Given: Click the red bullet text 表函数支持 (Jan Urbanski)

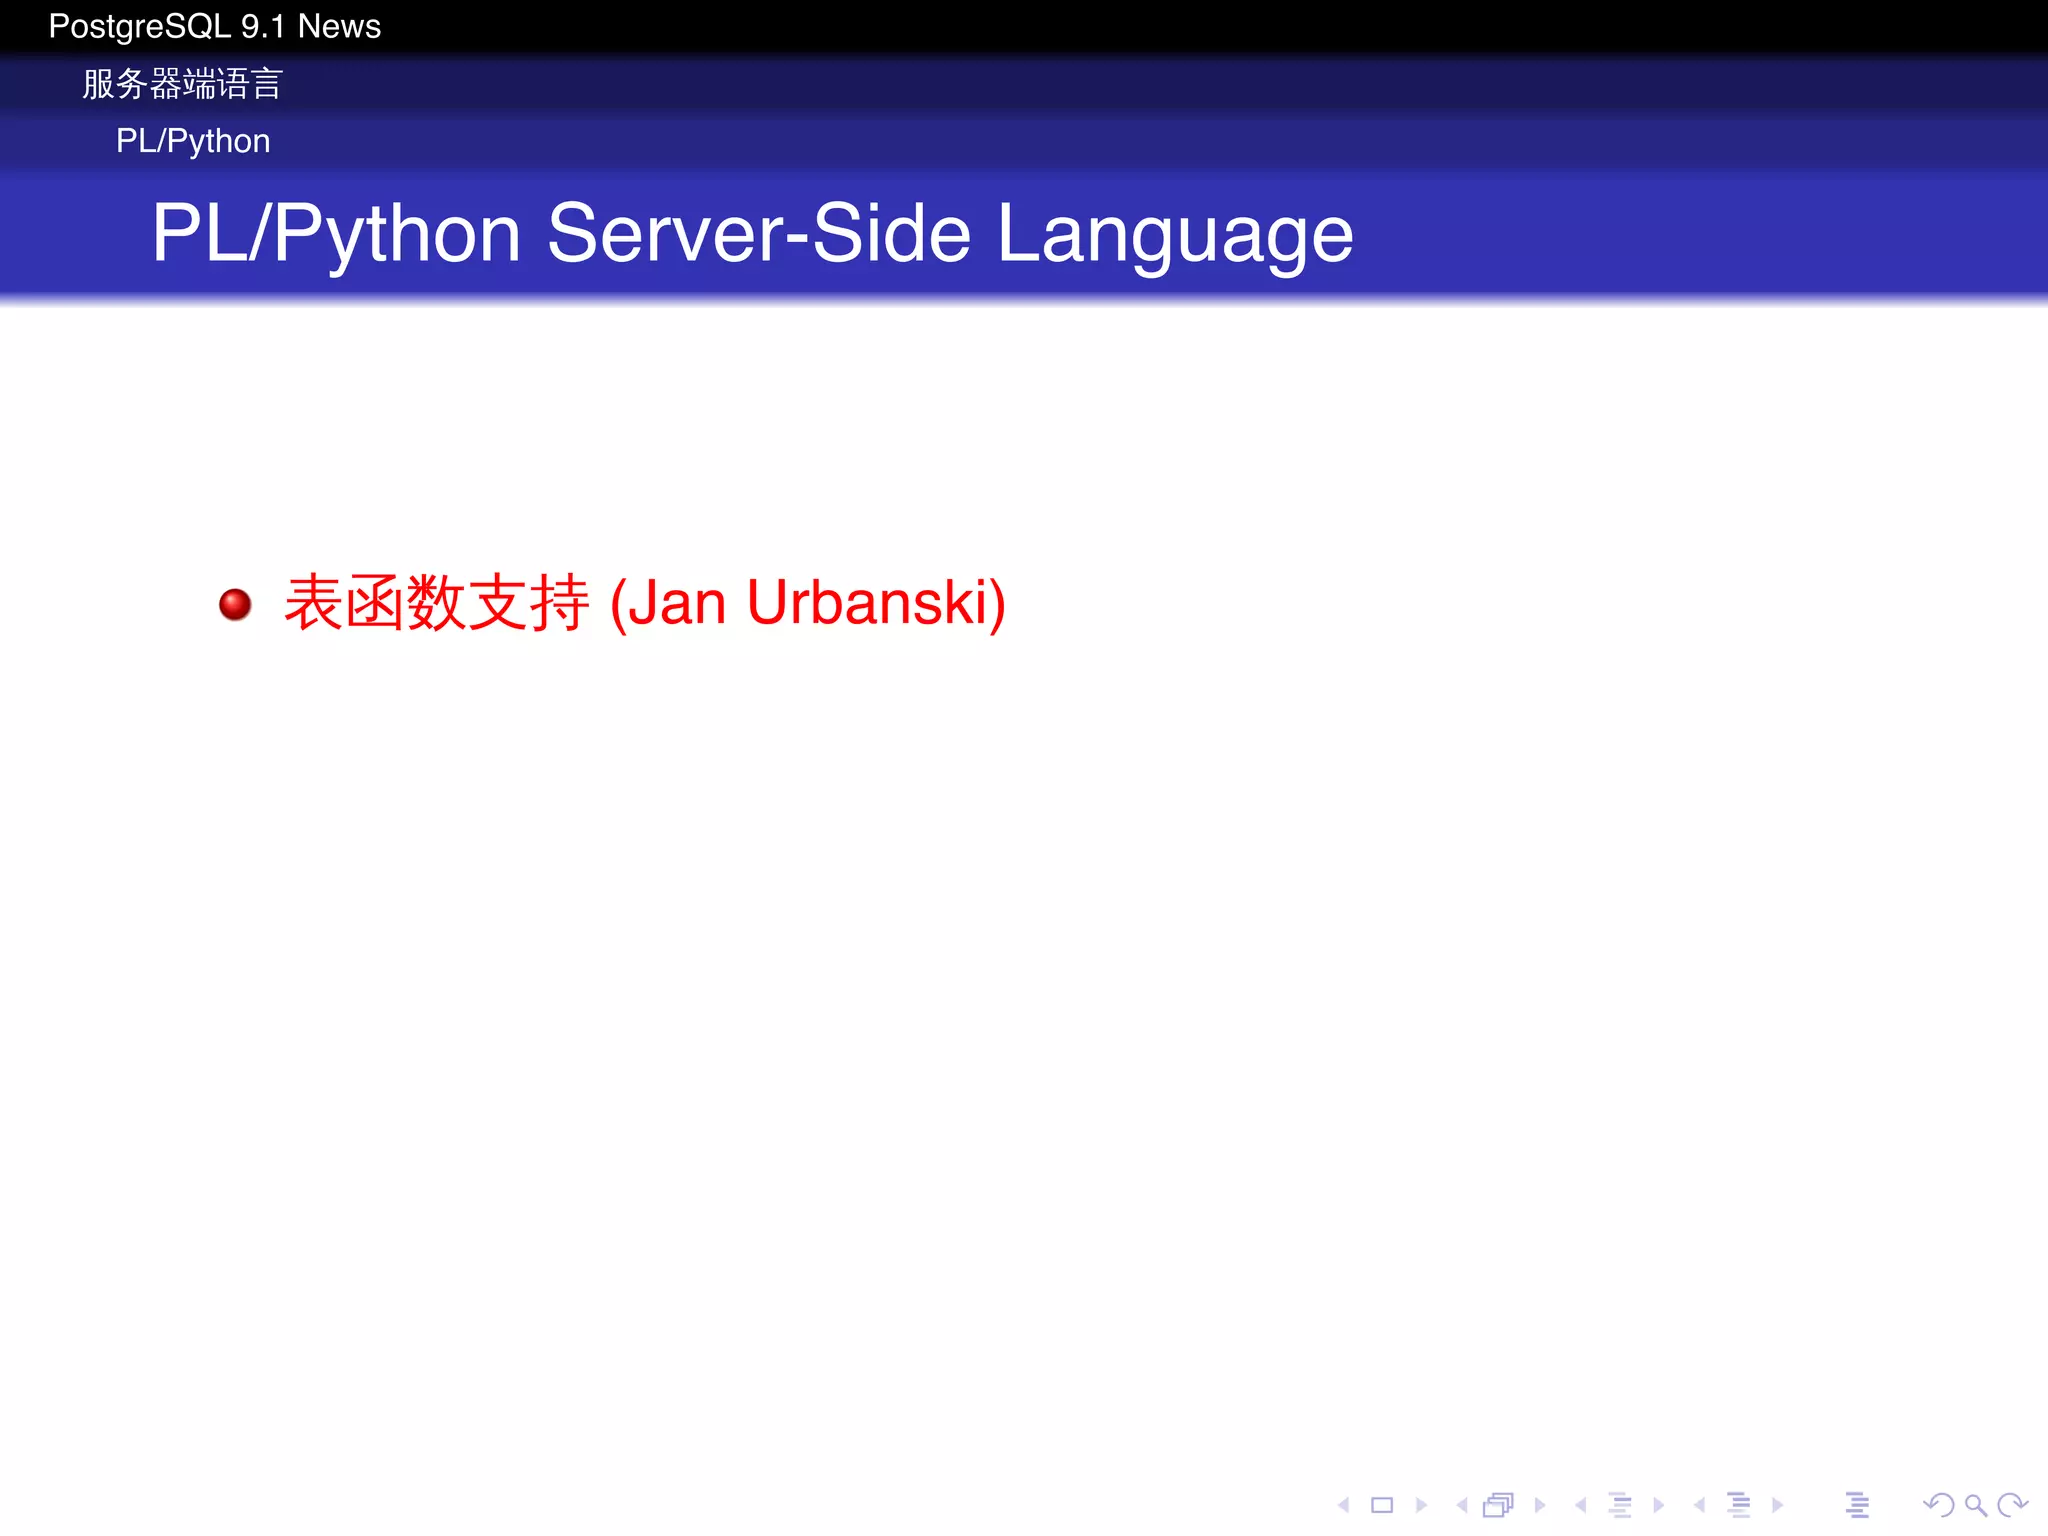Looking at the screenshot, I should point(645,603).
